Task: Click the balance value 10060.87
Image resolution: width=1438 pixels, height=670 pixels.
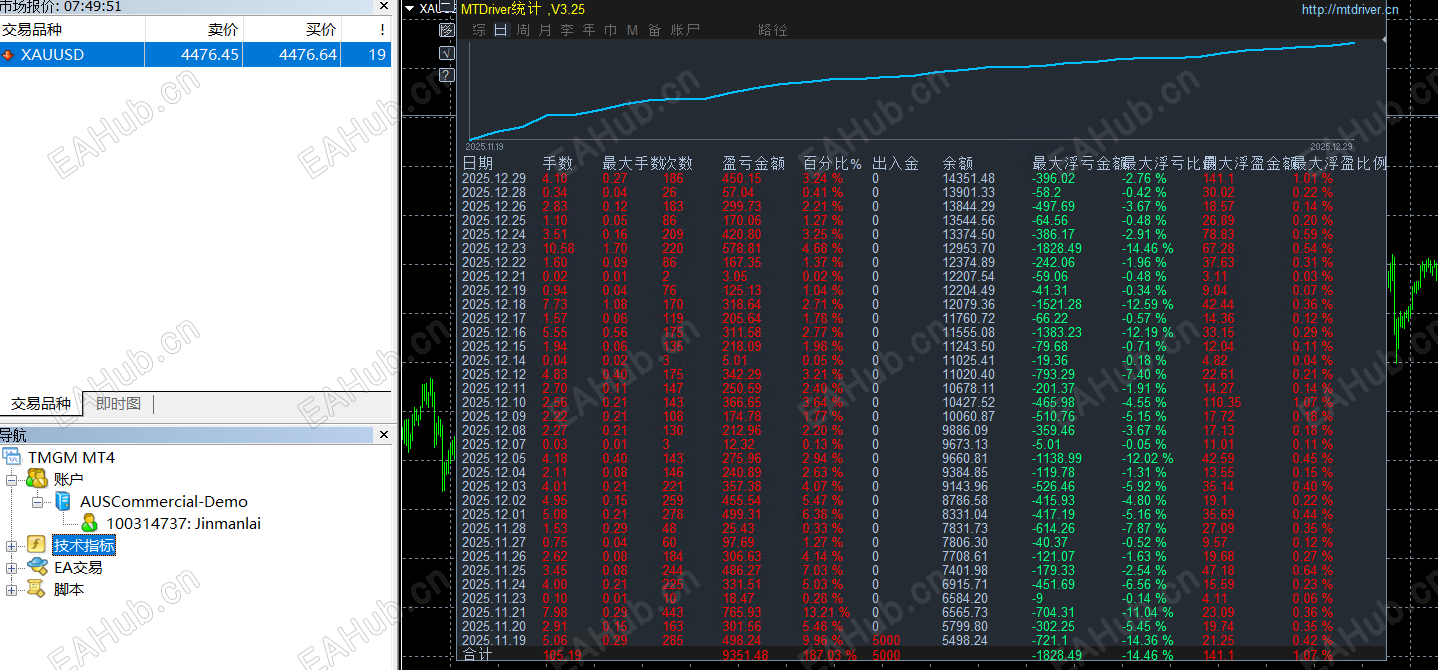Action: pos(969,417)
